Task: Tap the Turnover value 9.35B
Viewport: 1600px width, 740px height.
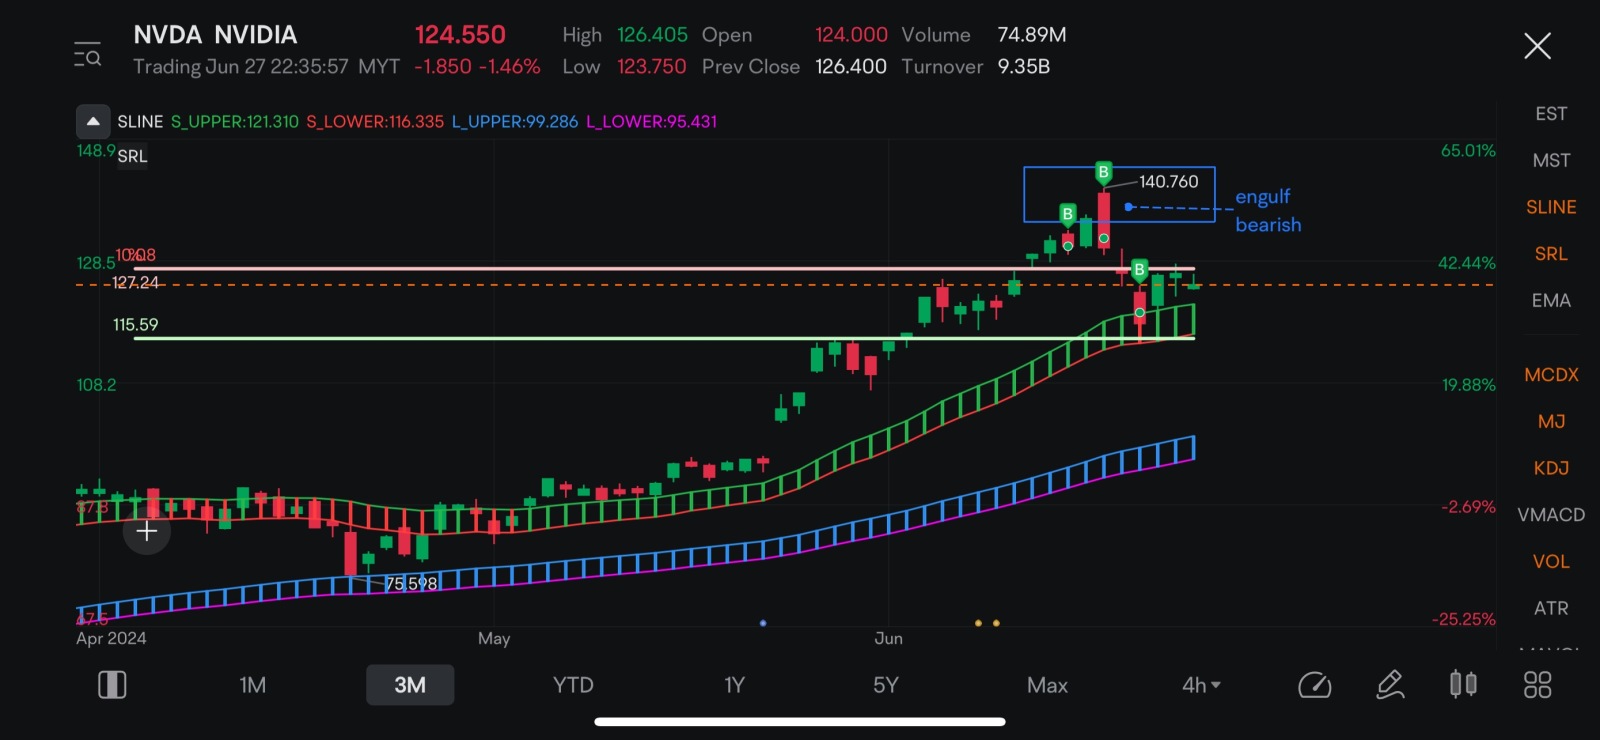Action: coord(1024,67)
